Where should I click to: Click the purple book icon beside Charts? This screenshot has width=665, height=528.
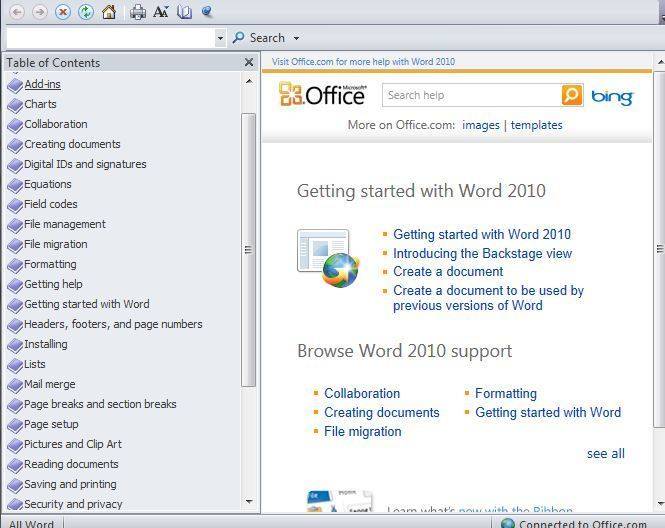click(15, 105)
